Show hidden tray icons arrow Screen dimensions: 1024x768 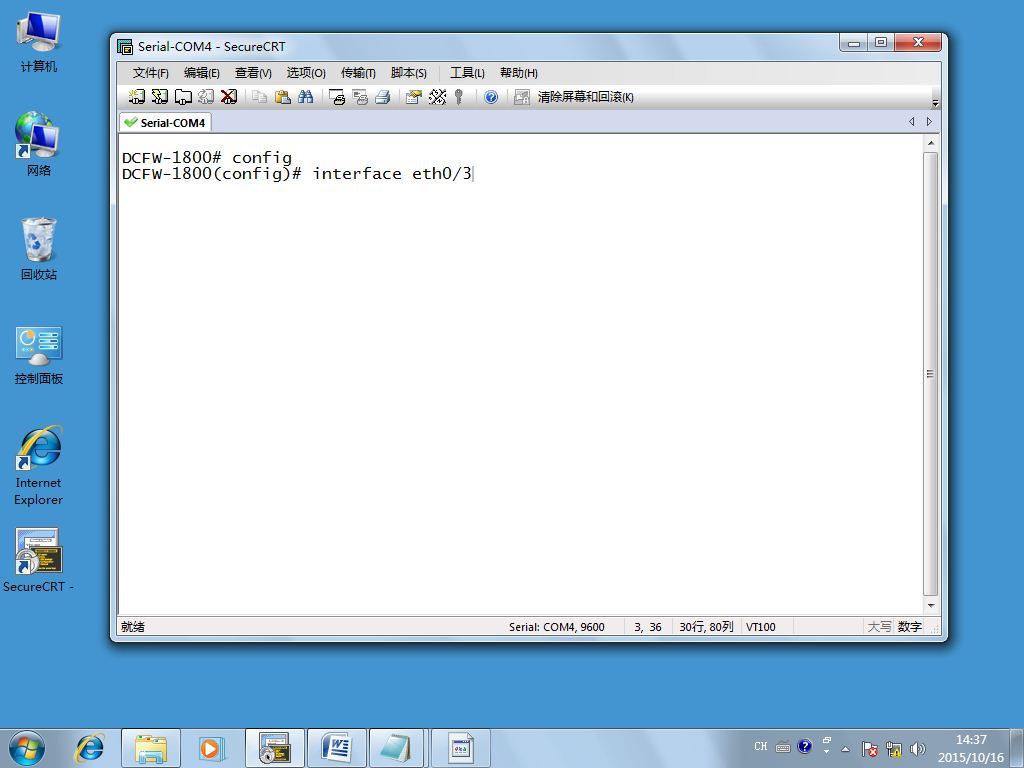tap(845, 749)
